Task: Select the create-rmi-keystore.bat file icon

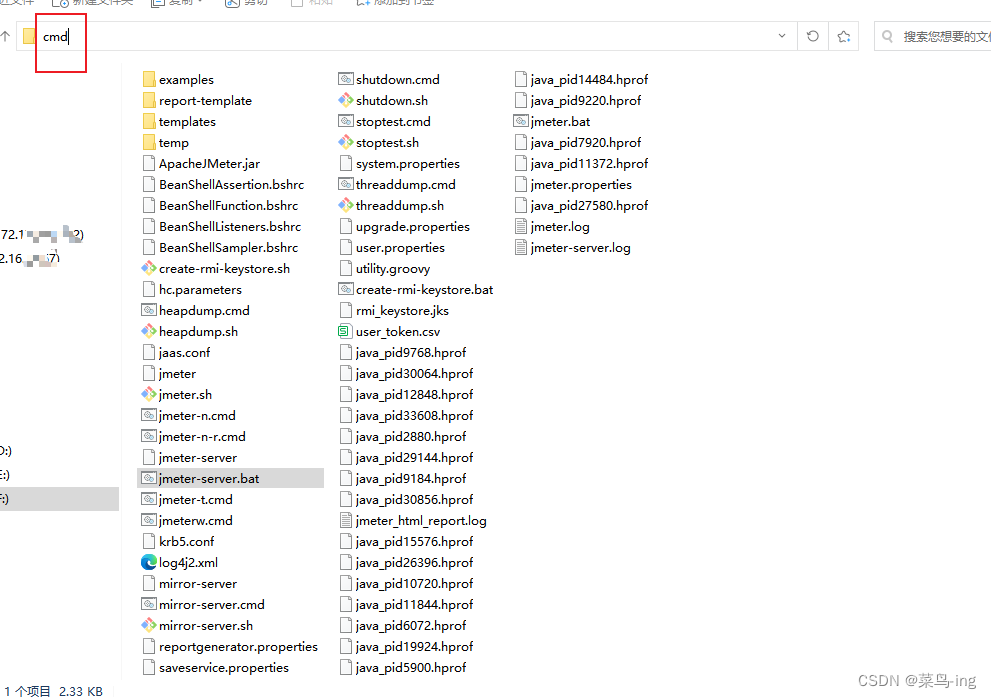Action: point(346,289)
